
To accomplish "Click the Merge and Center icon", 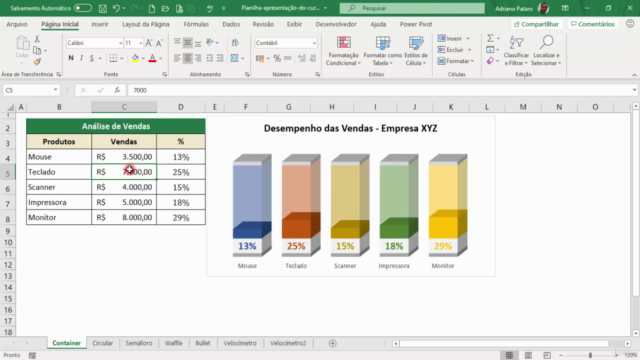I will 234,58.
